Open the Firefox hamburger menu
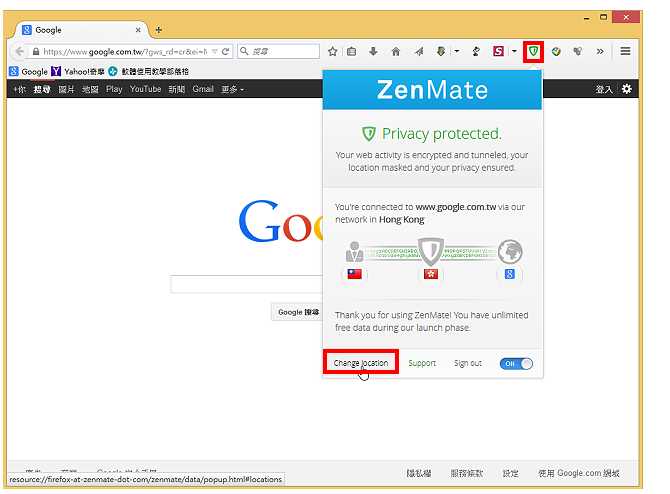This screenshot has width=670, height=494. coord(626,51)
